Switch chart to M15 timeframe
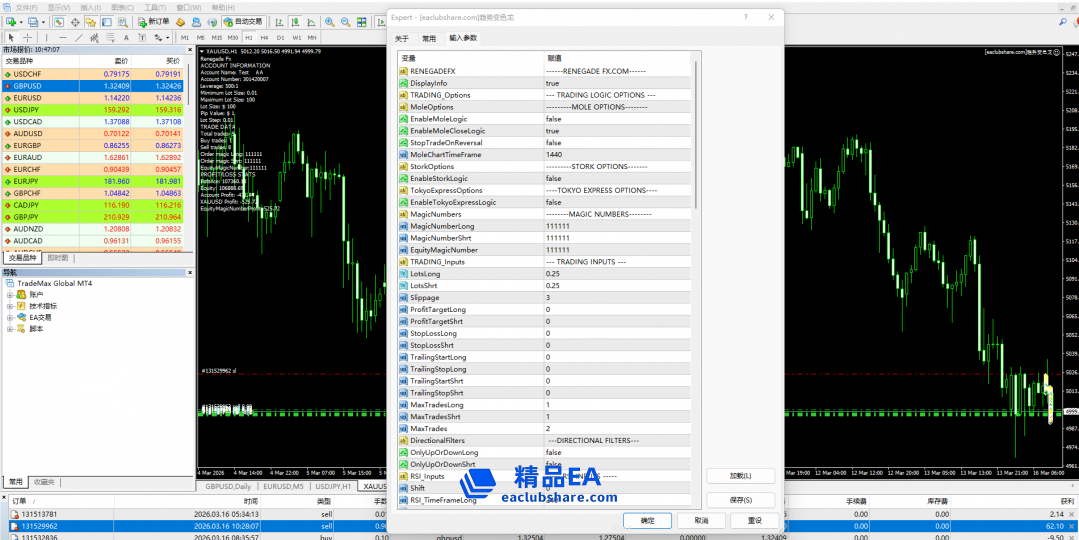 [218, 38]
